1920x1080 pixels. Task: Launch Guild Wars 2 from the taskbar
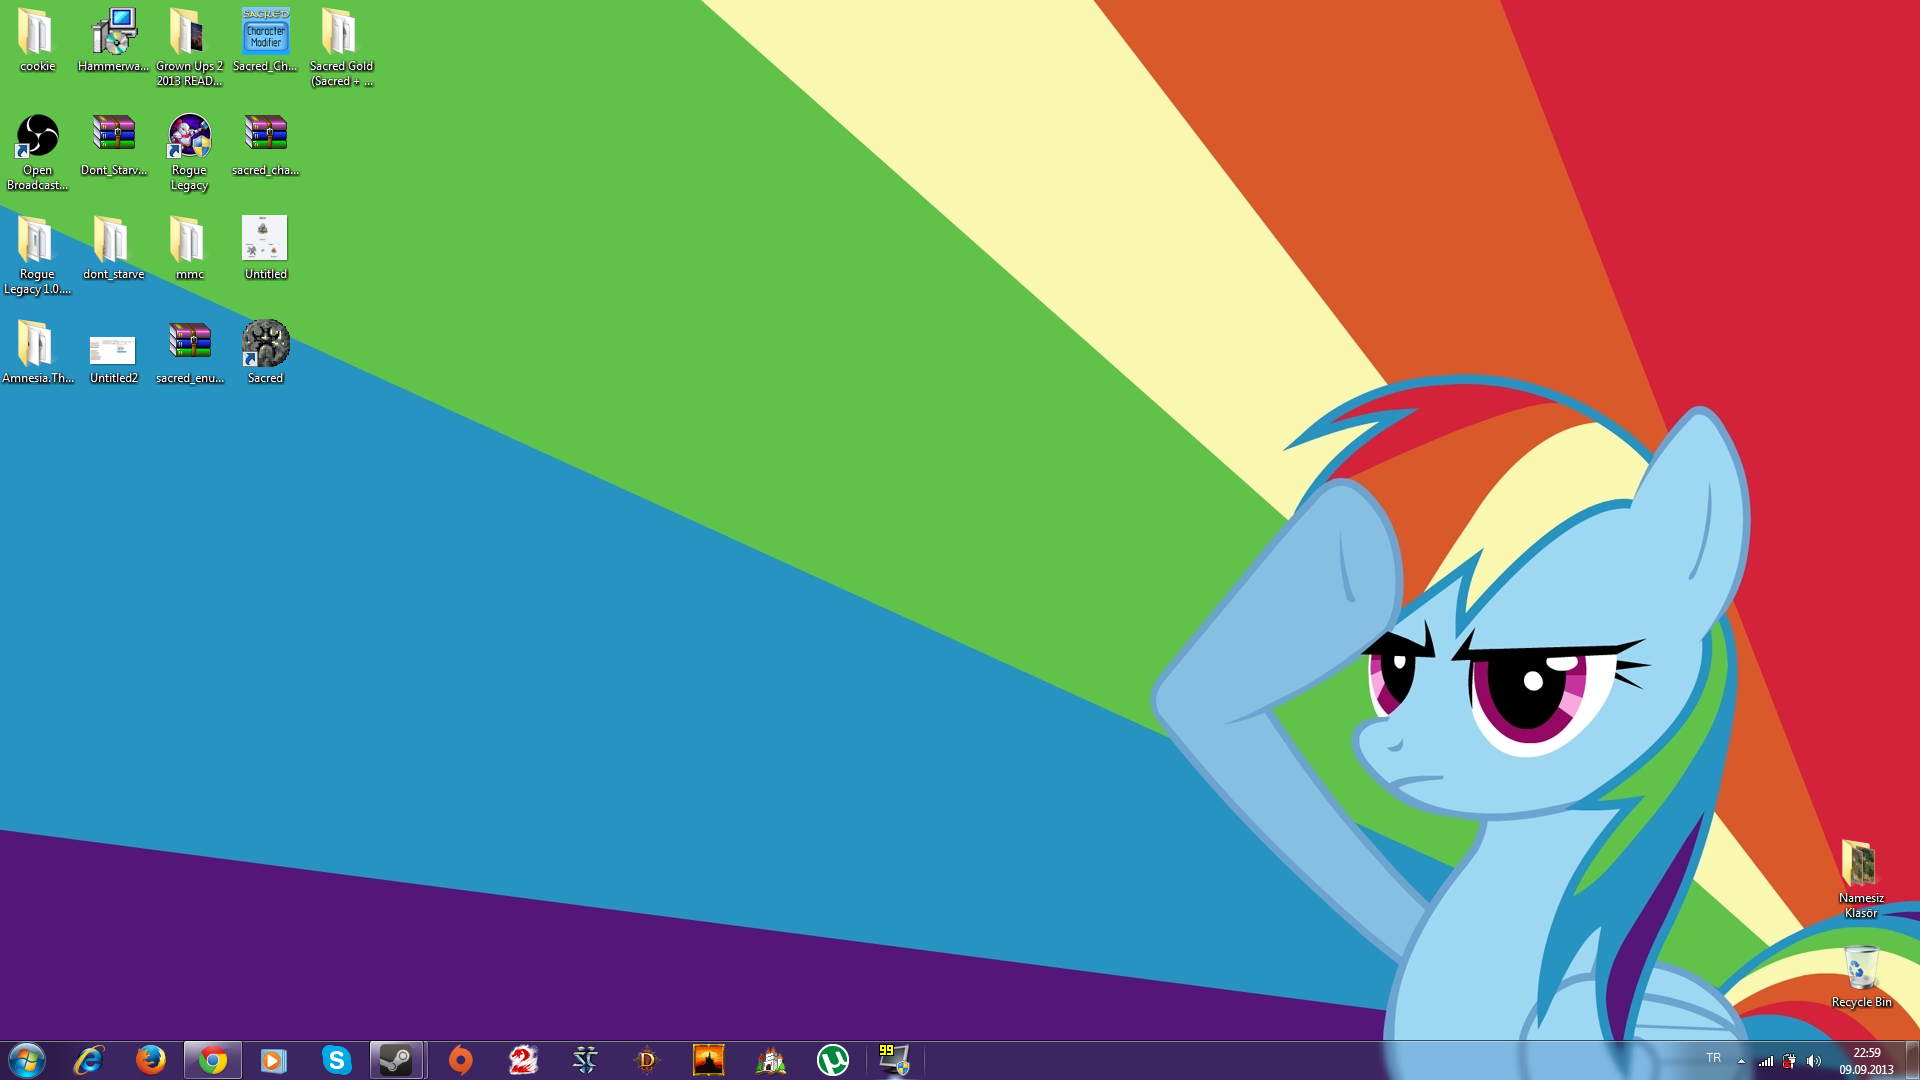coord(523,1060)
